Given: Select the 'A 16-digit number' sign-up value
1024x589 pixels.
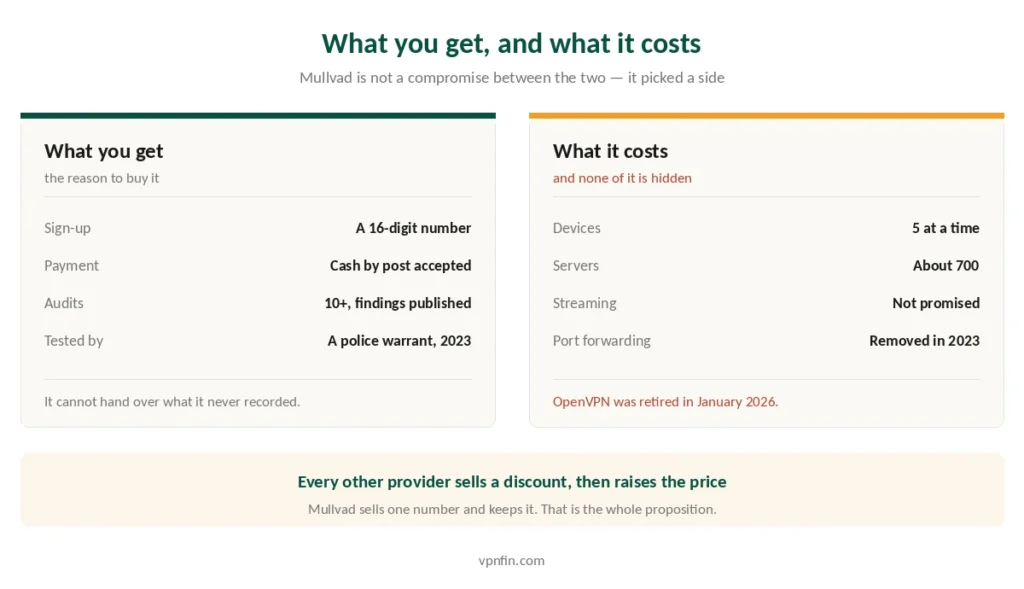Looking at the screenshot, I should 413,228.
